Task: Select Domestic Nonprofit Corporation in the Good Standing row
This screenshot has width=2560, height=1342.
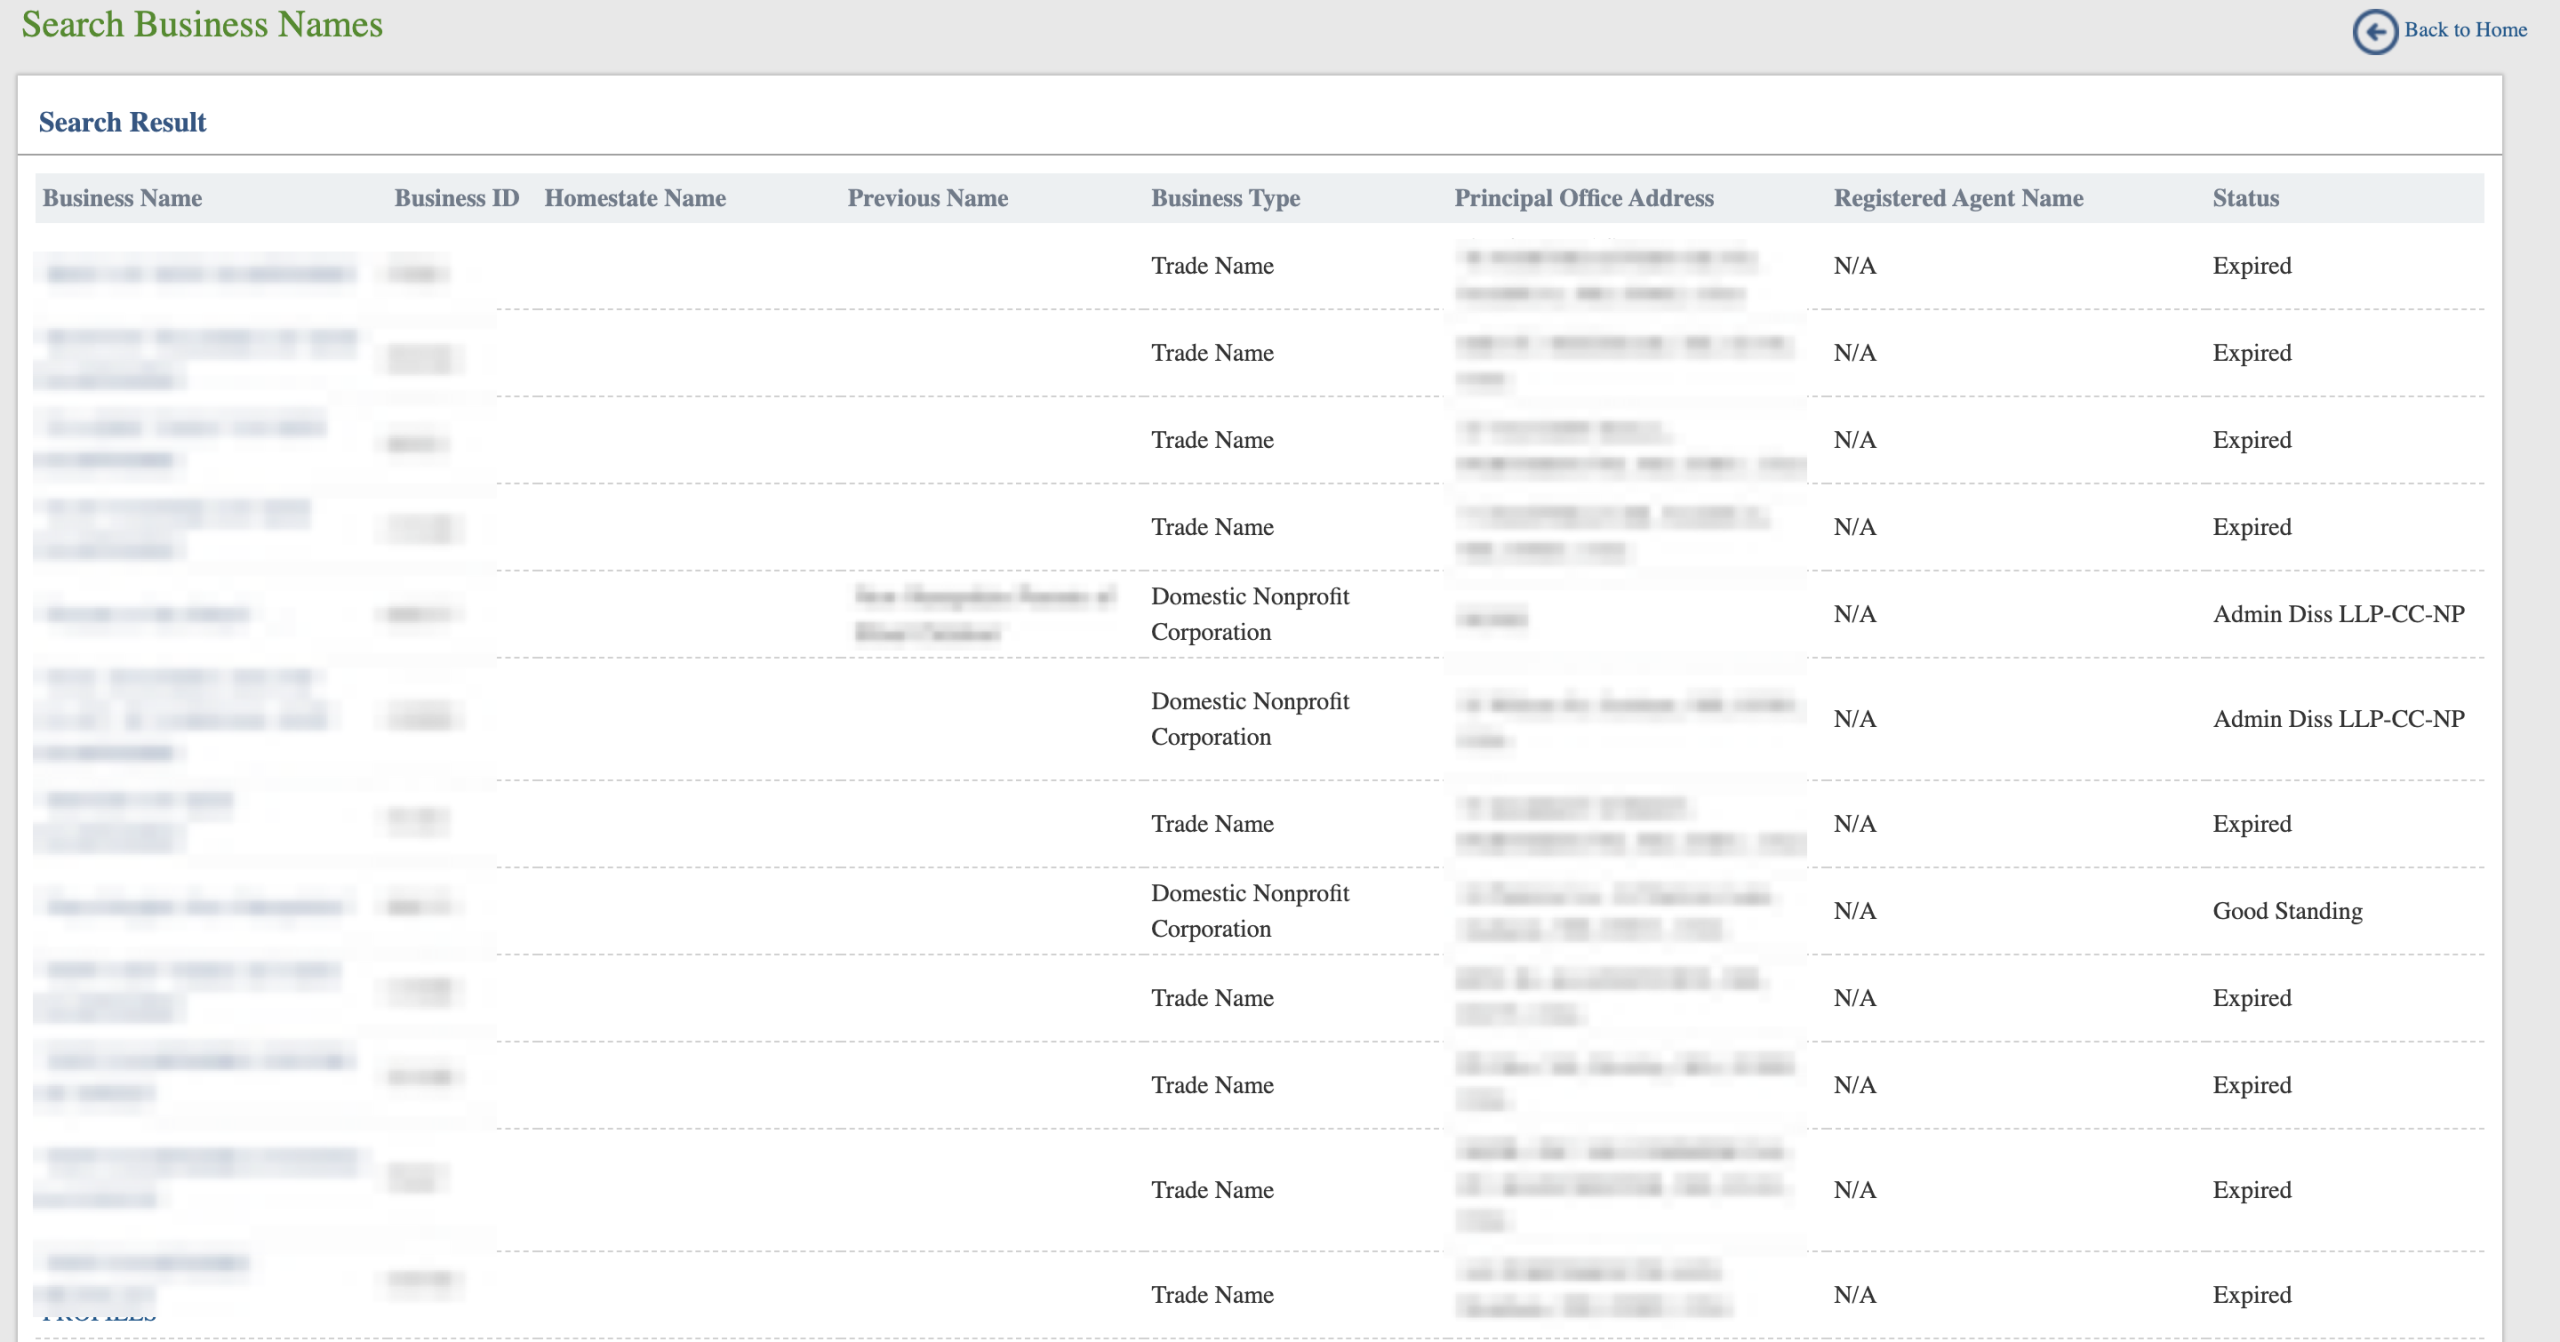Action: pyautogui.click(x=1250, y=911)
